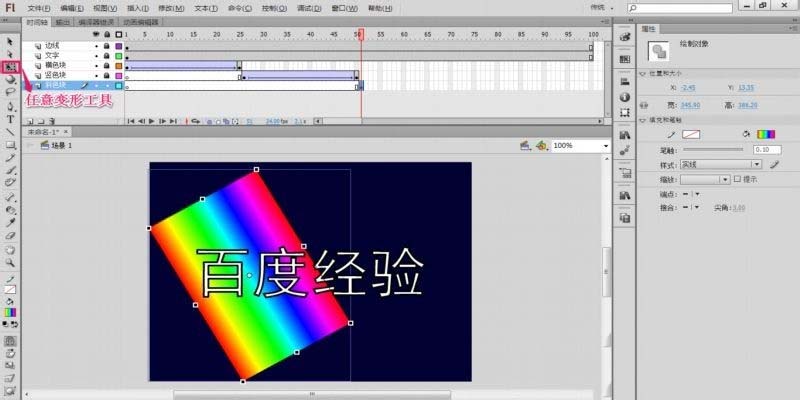Click the width value 345.90
The image size is (800, 400).
[x=690, y=106]
